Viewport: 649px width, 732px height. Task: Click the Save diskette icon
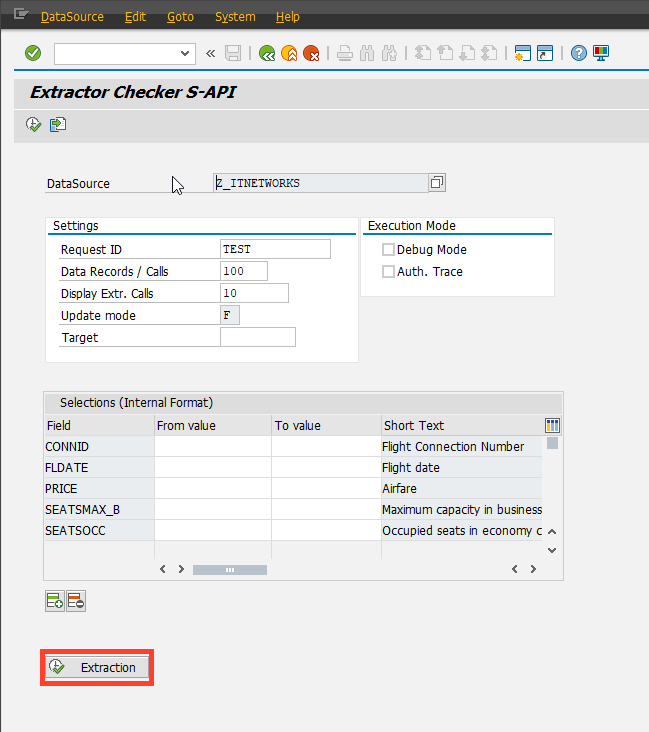click(233, 53)
